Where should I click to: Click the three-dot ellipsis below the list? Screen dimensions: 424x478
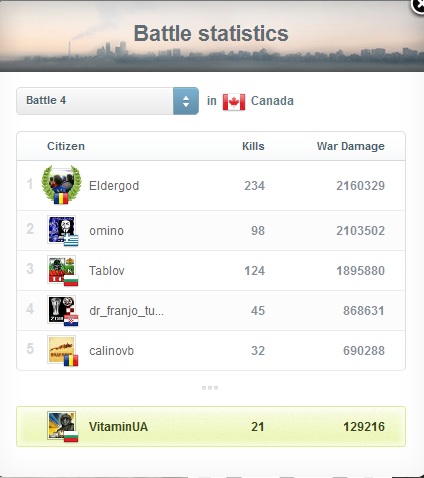click(210, 388)
